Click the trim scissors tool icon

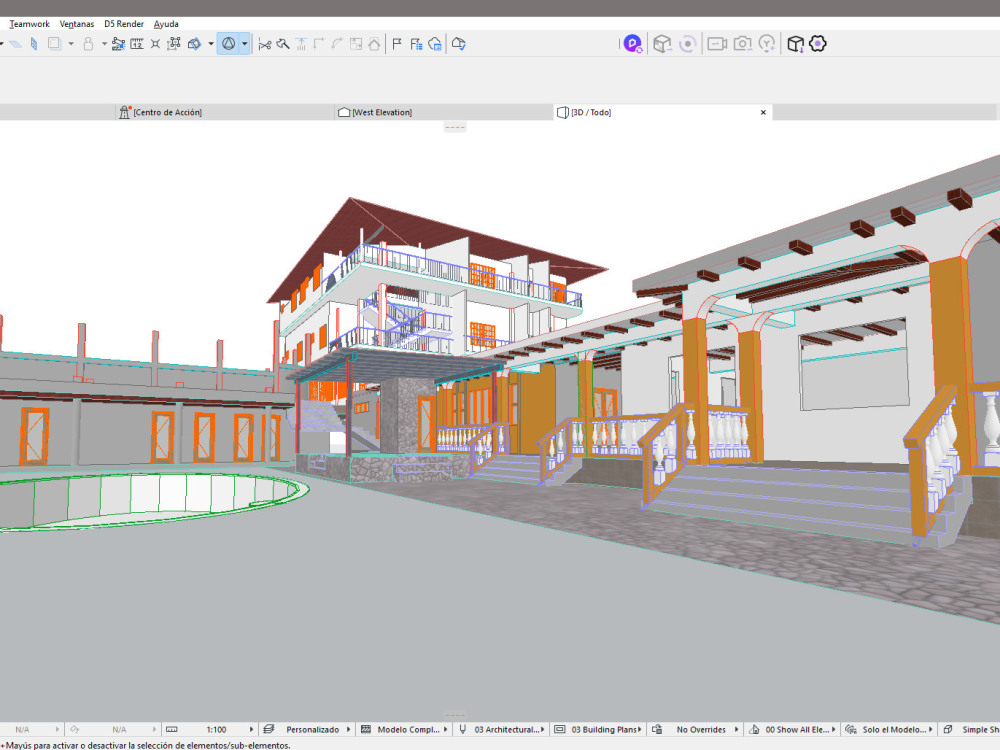[x=265, y=44]
